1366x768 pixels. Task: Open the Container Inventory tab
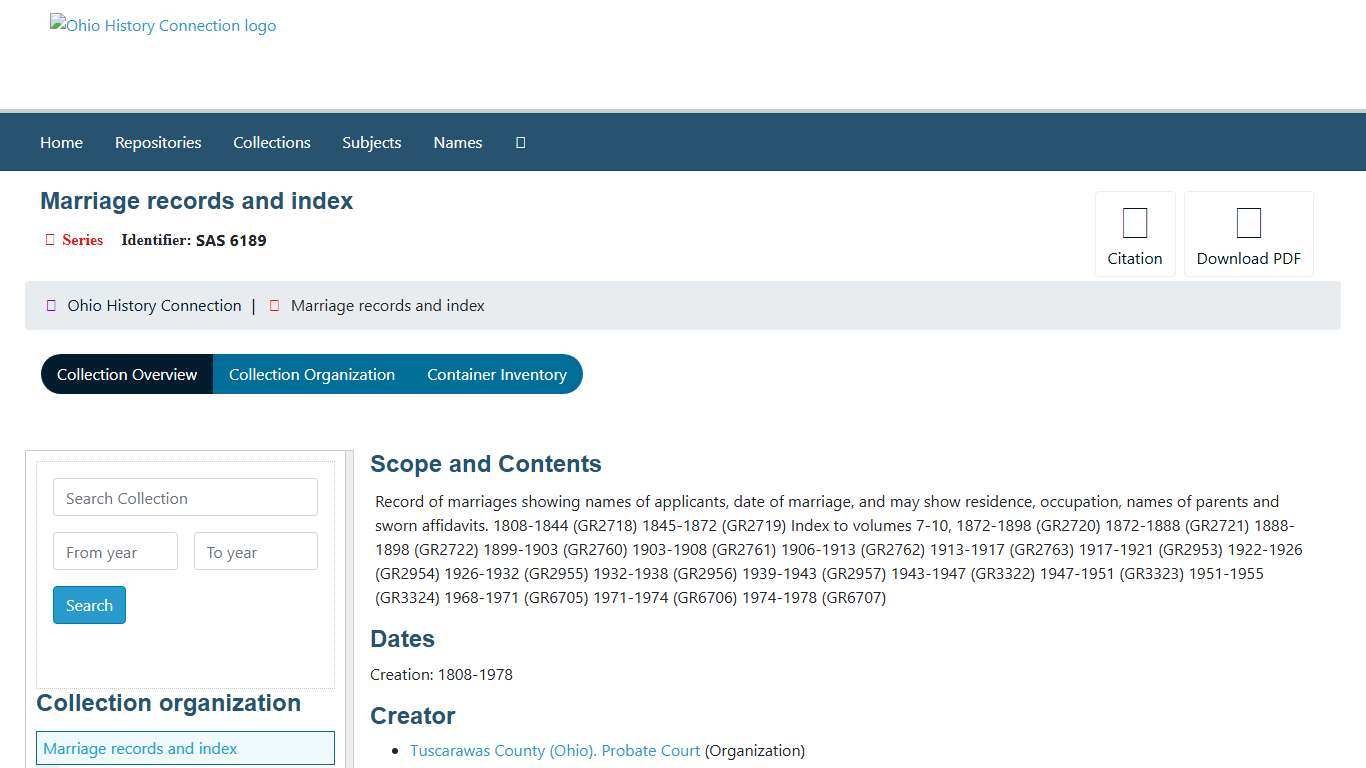497,374
